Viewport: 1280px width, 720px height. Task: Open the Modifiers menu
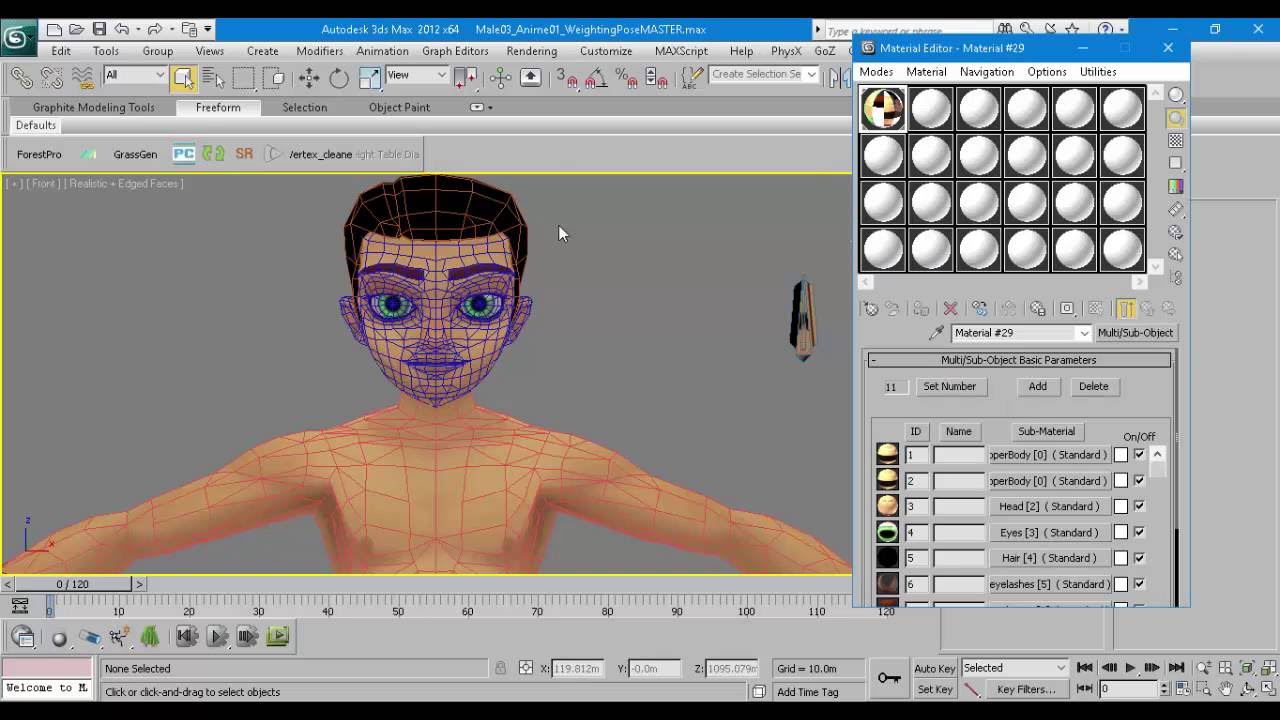(319, 51)
